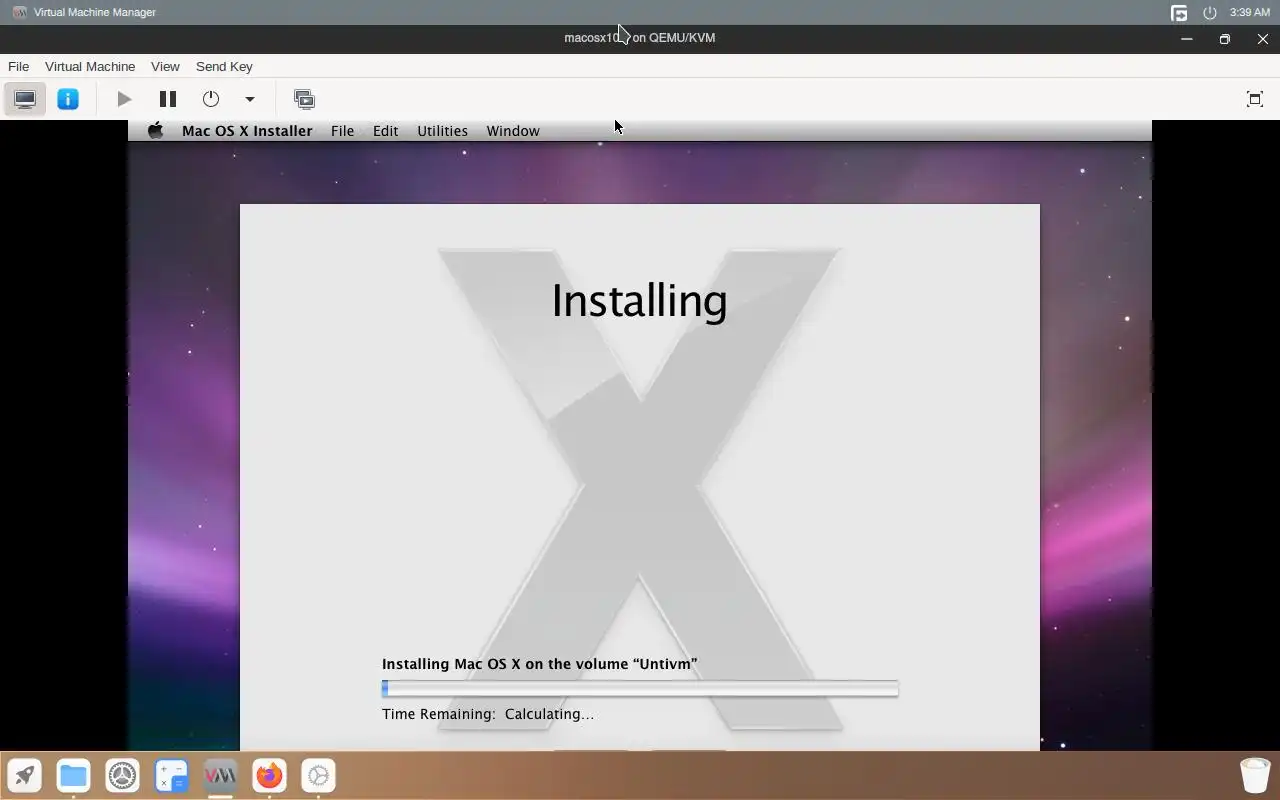Click the Run virtual machine play button
The width and height of the screenshot is (1280, 800).
click(x=124, y=99)
